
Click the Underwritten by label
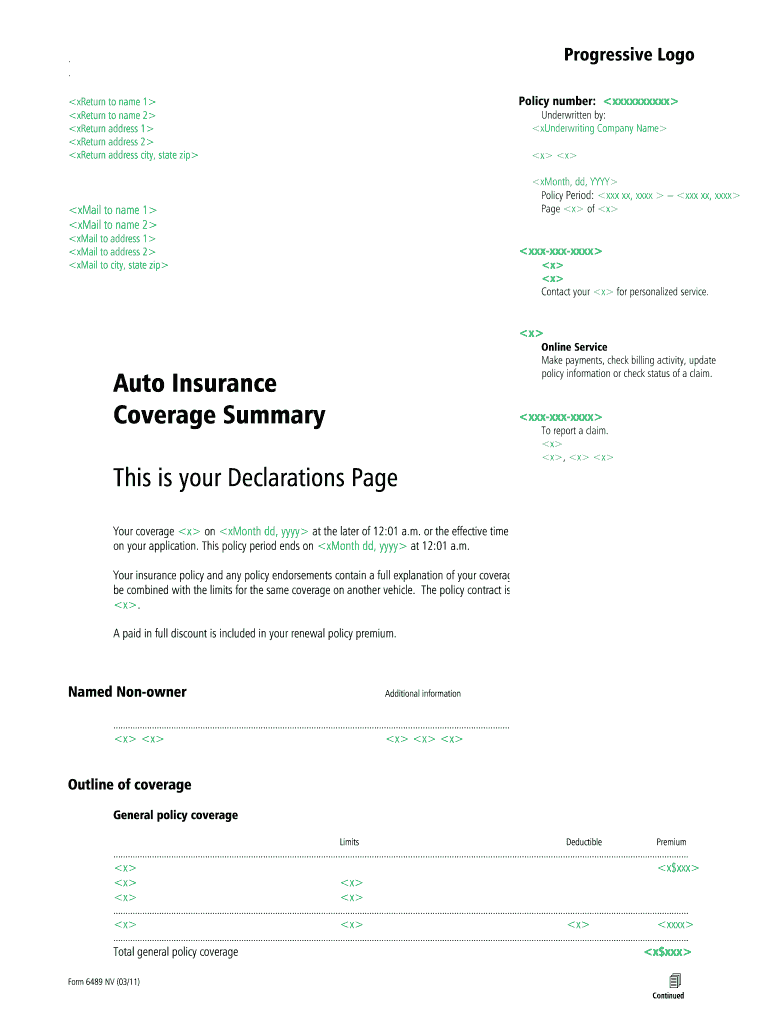573,115
